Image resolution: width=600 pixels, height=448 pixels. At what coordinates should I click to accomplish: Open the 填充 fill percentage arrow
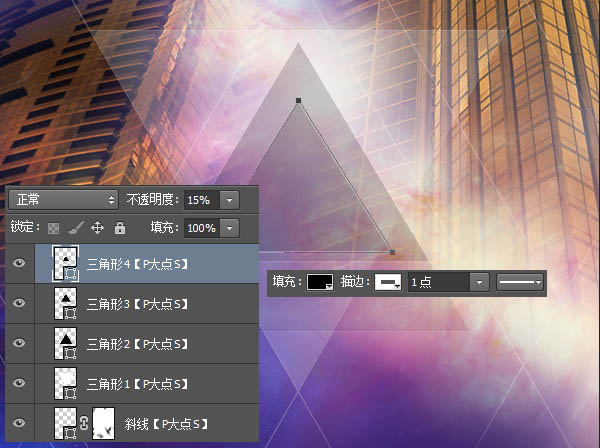[x=229, y=228]
